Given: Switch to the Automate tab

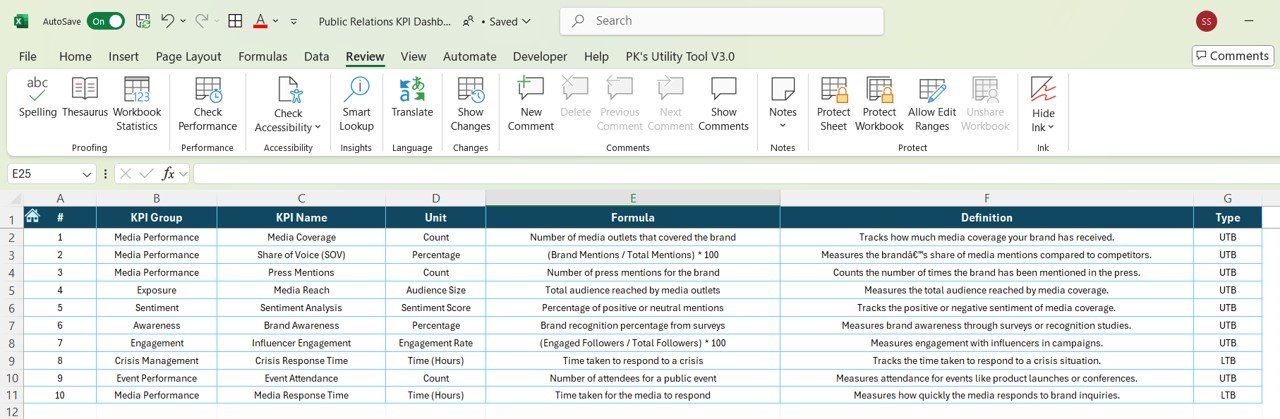Looking at the screenshot, I should (x=470, y=57).
